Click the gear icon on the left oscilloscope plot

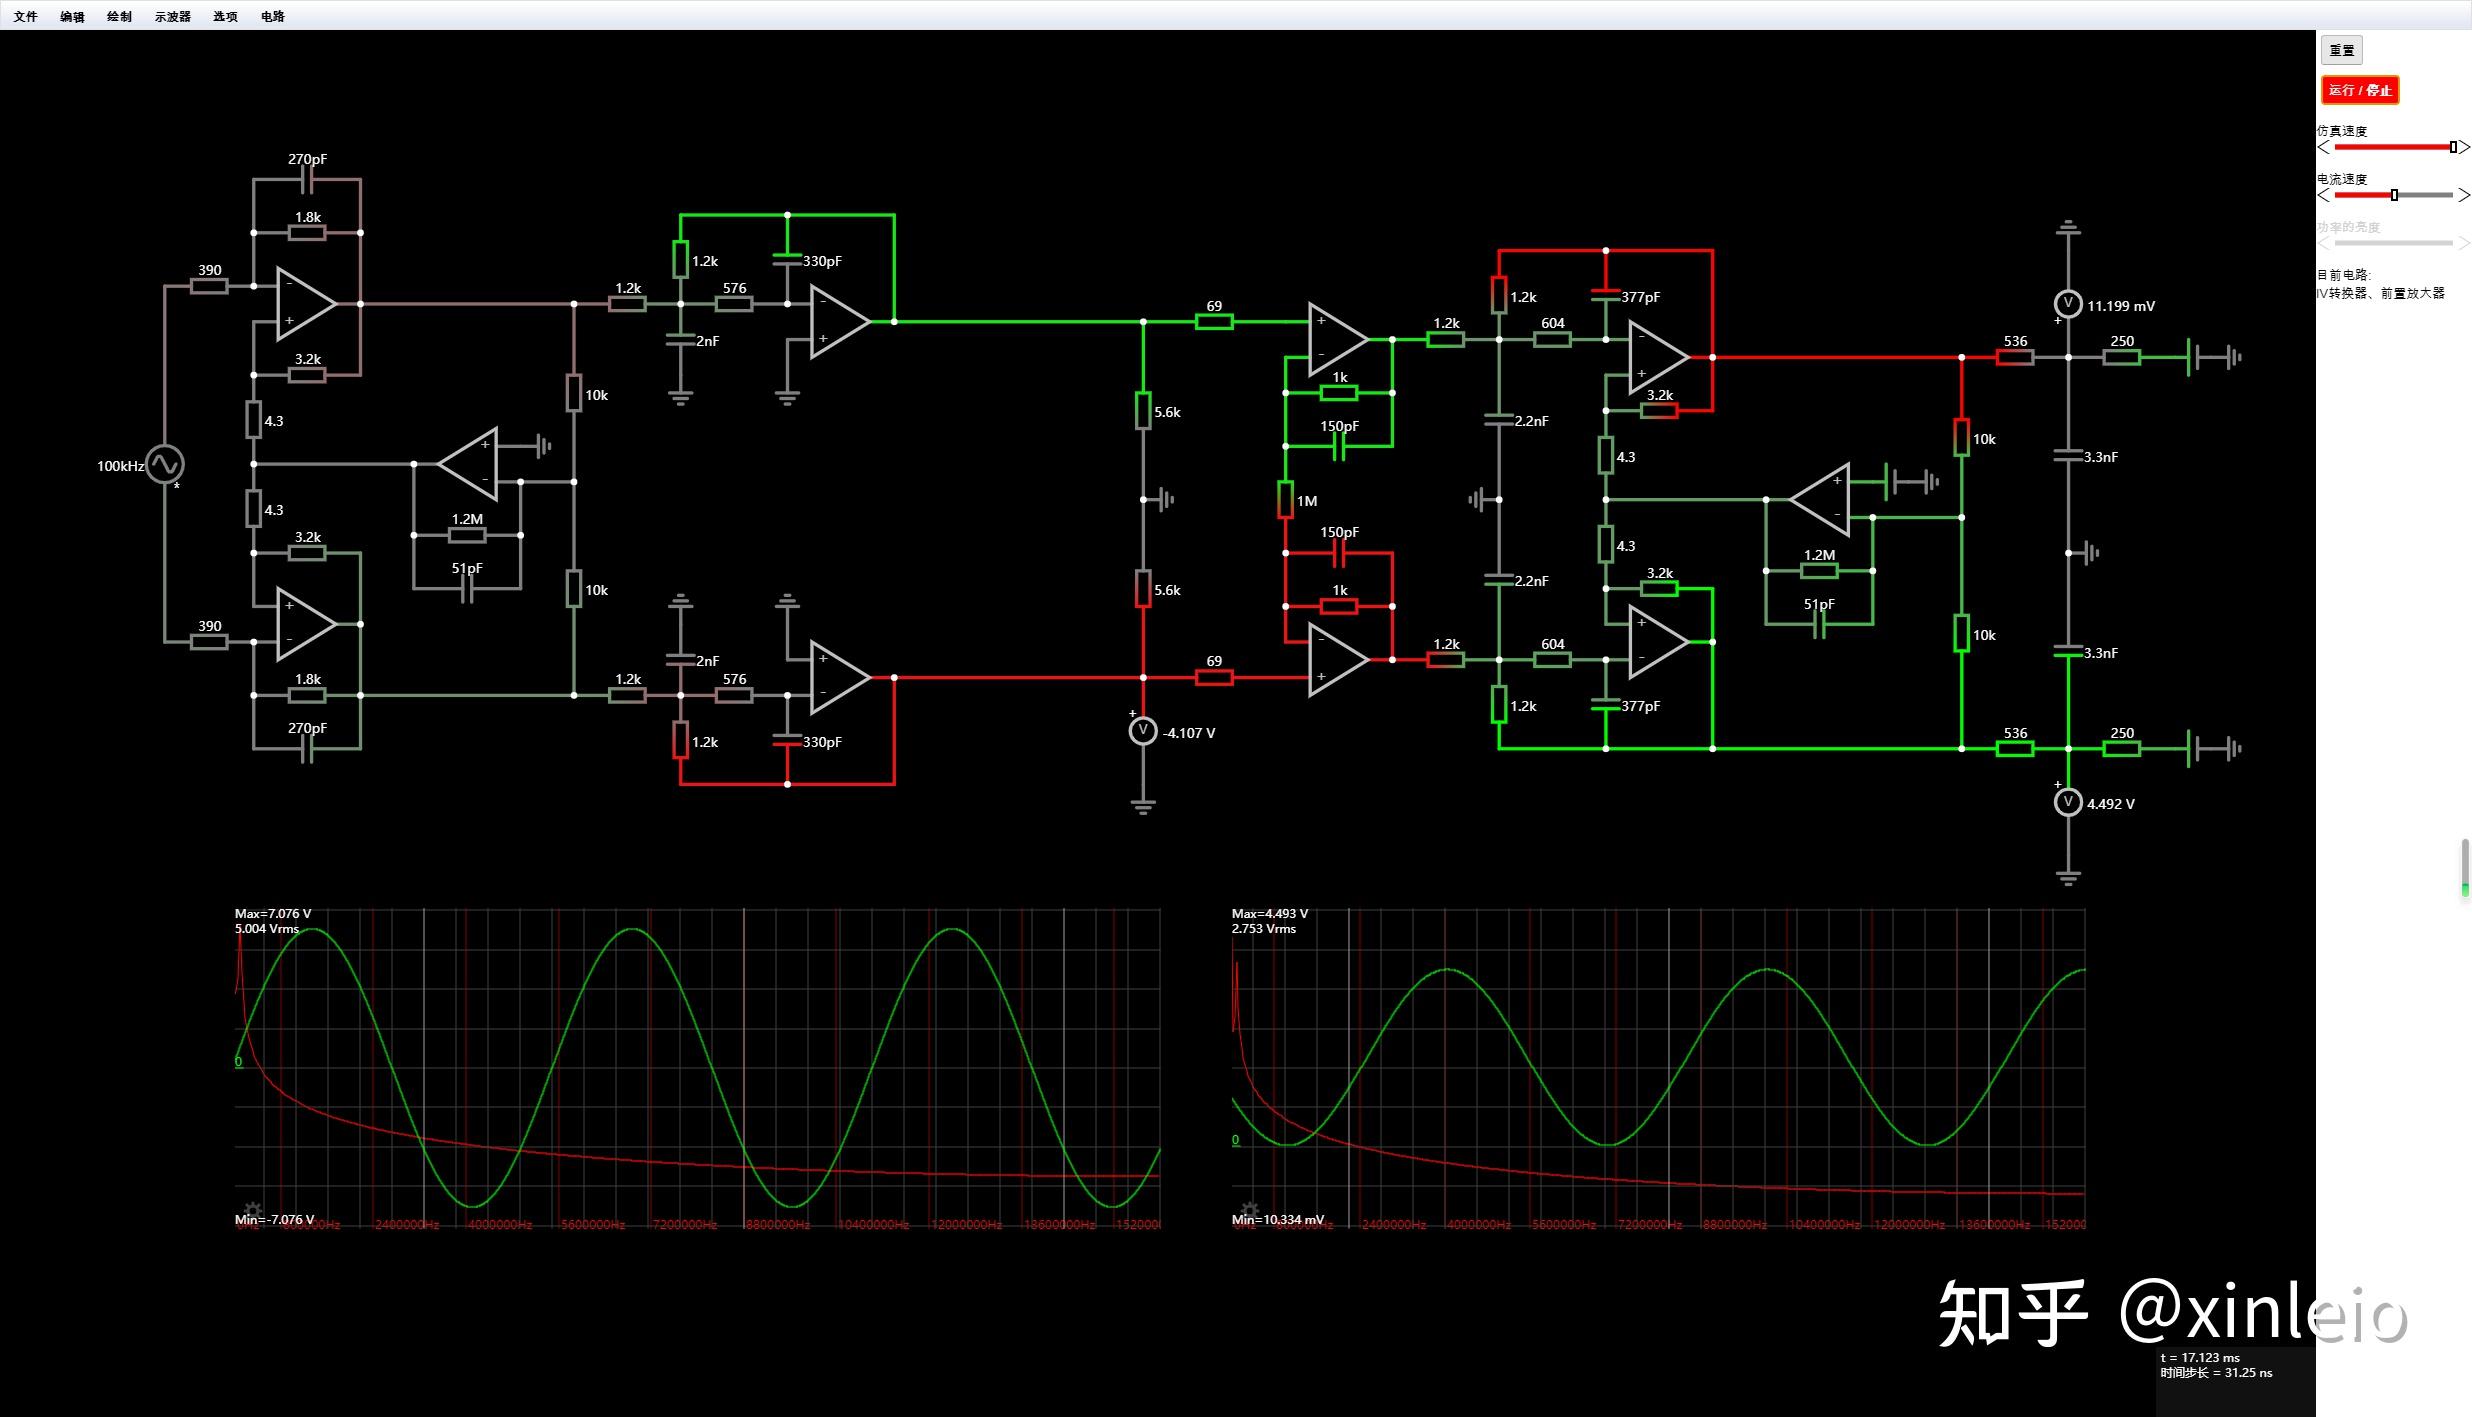click(x=252, y=1207)
